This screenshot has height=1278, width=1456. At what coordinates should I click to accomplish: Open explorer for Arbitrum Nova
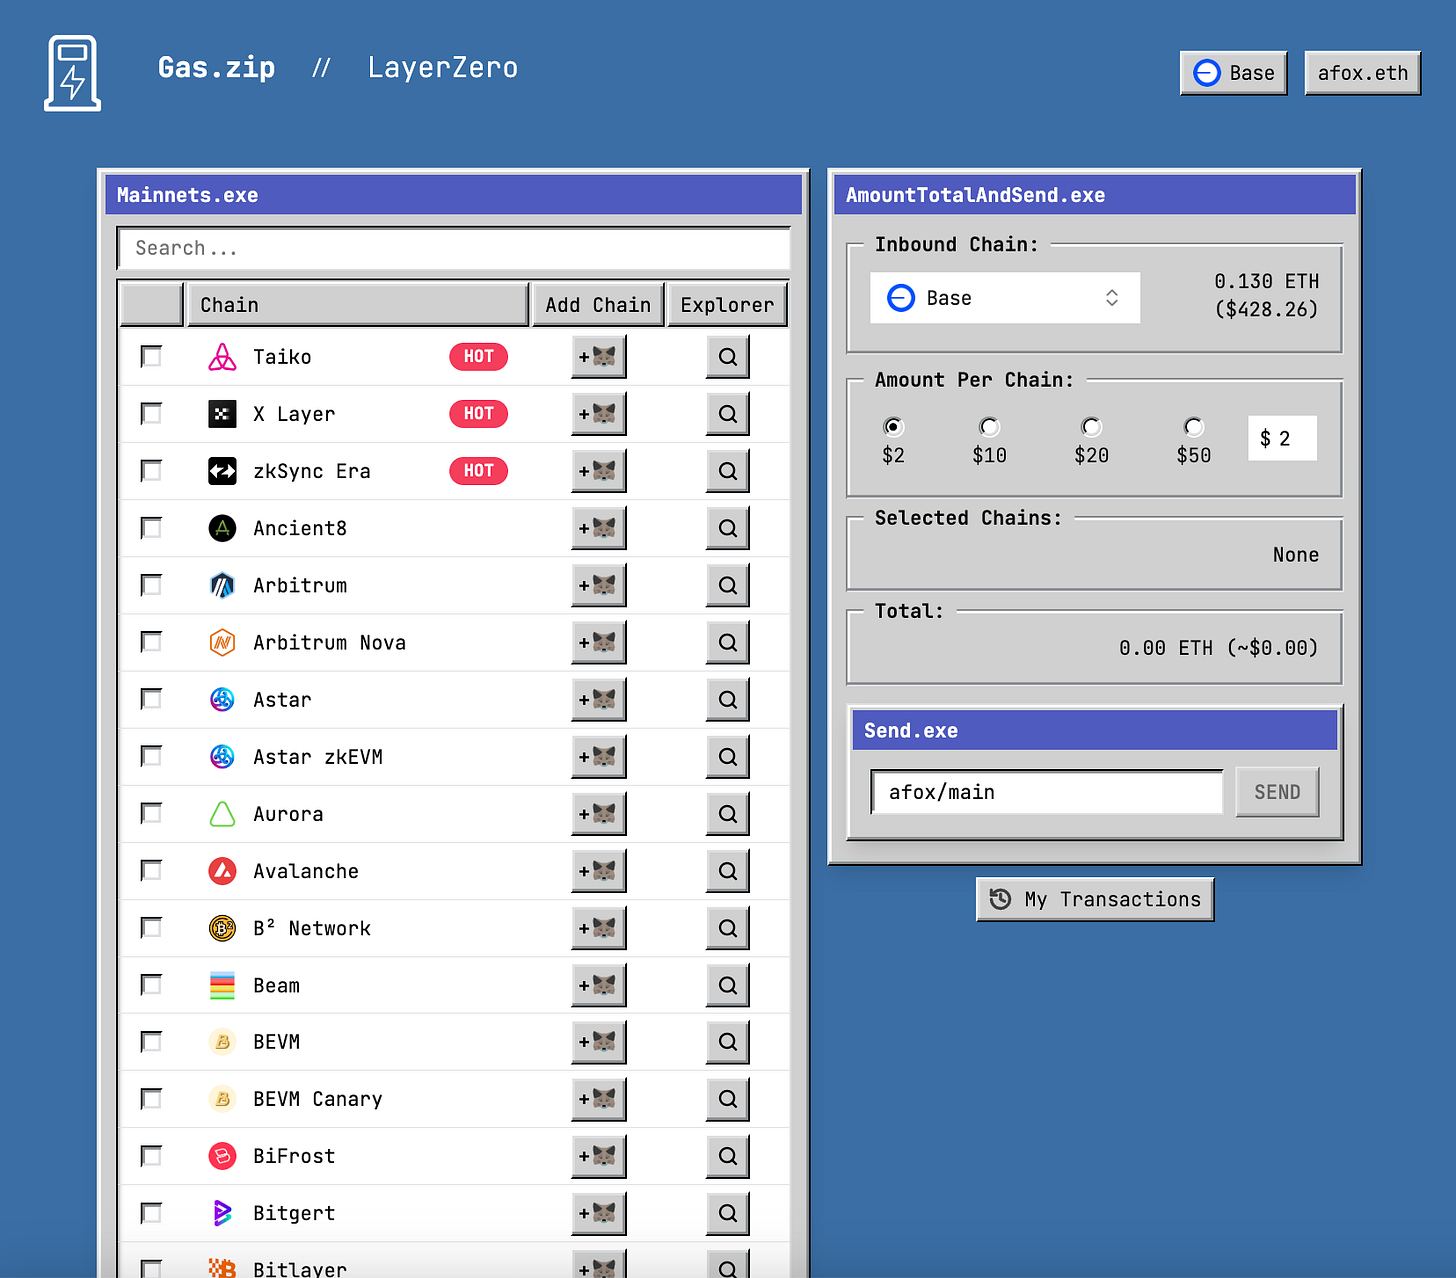tap(727, 642)
